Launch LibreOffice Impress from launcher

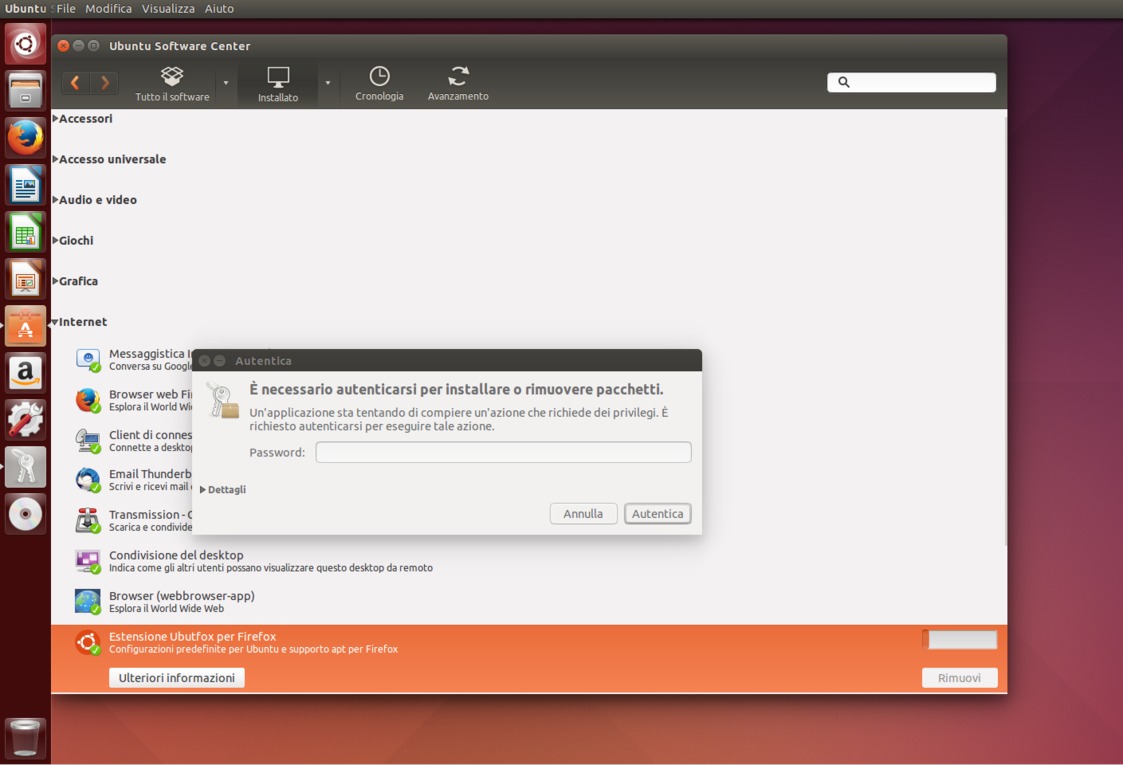coord(25,279)
